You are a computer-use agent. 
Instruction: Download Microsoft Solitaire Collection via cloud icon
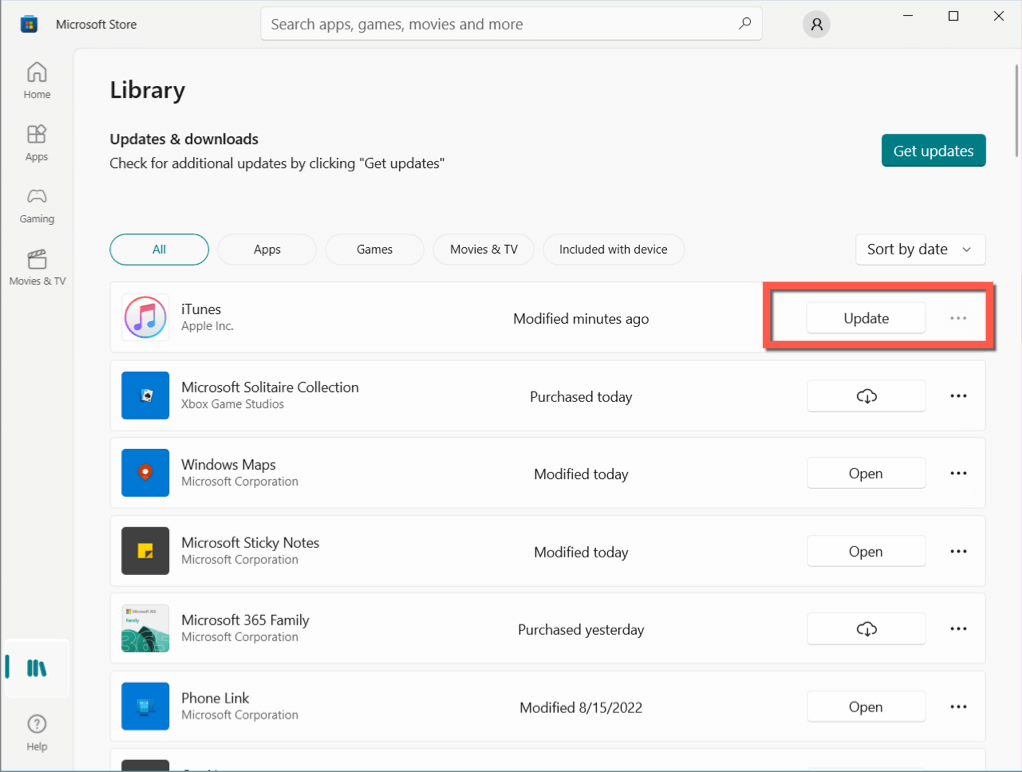tap(866, 396)
